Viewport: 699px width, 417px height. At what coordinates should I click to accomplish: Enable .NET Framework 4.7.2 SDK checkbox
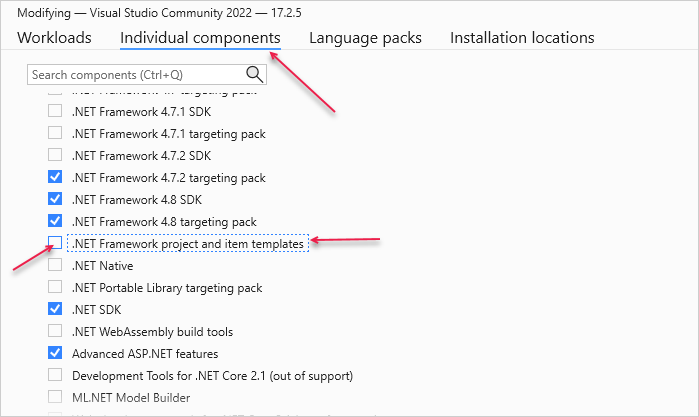click(55, 155)
